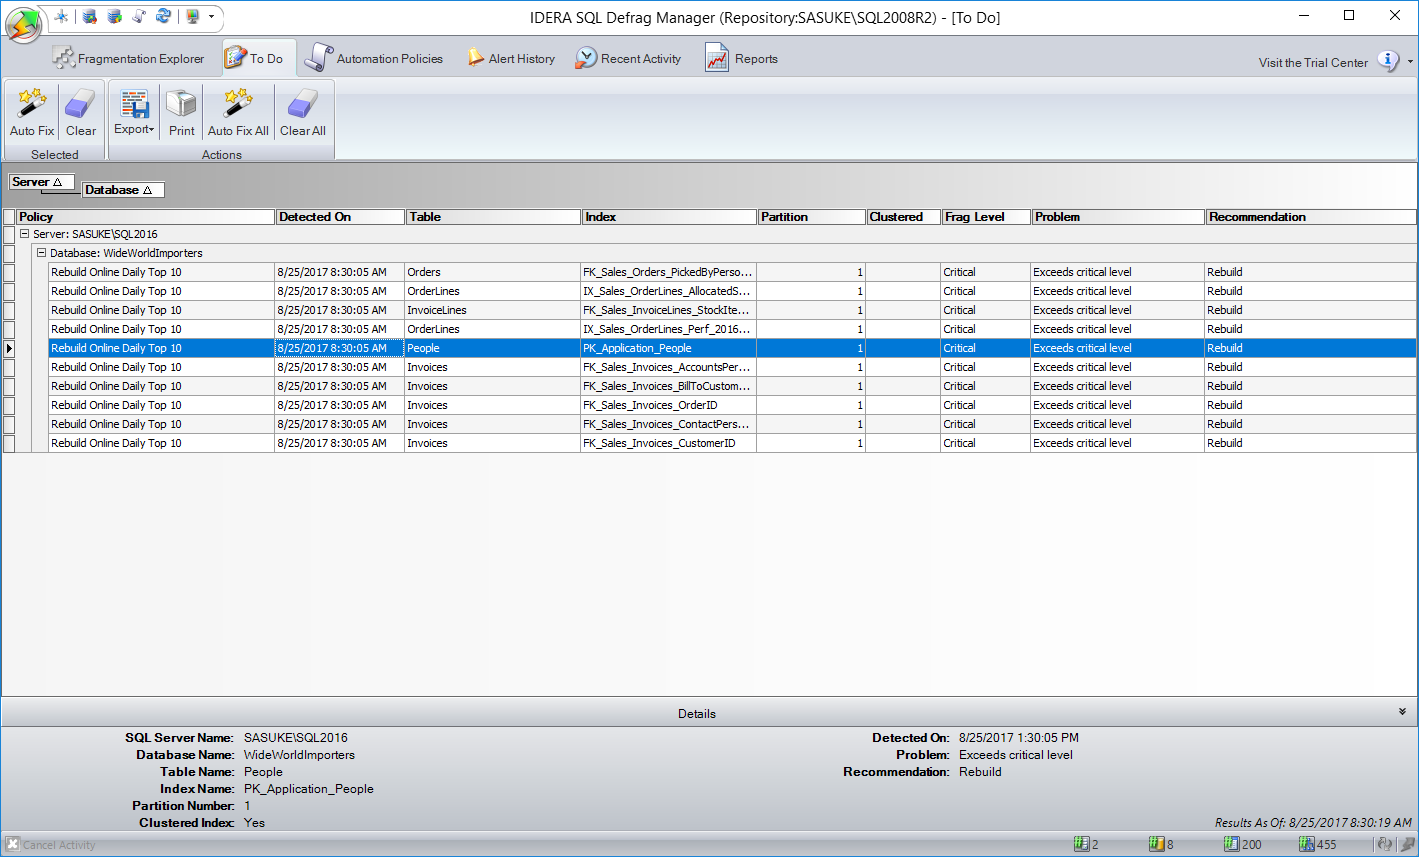Click the Server group-by sort button
1419x857 pixels.
(x=42, y=182)
